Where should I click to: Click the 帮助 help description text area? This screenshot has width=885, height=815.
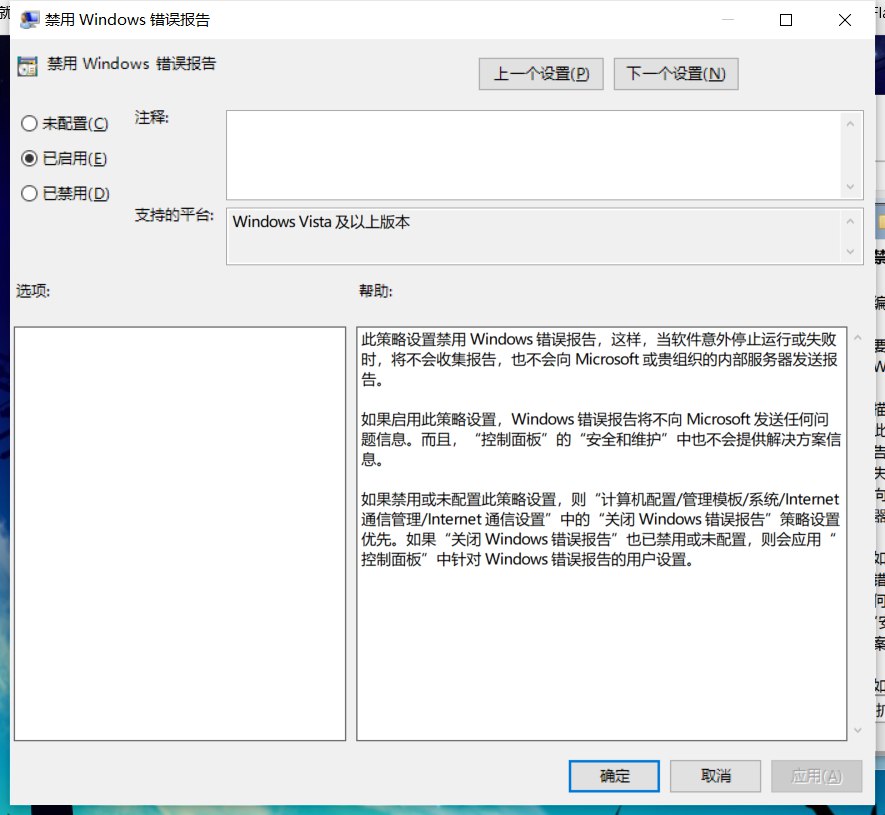(x=601, y=533)
